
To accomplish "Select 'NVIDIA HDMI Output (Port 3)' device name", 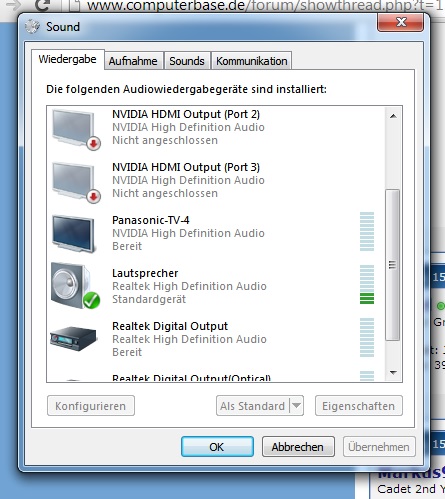I will (x=186, y=167).
